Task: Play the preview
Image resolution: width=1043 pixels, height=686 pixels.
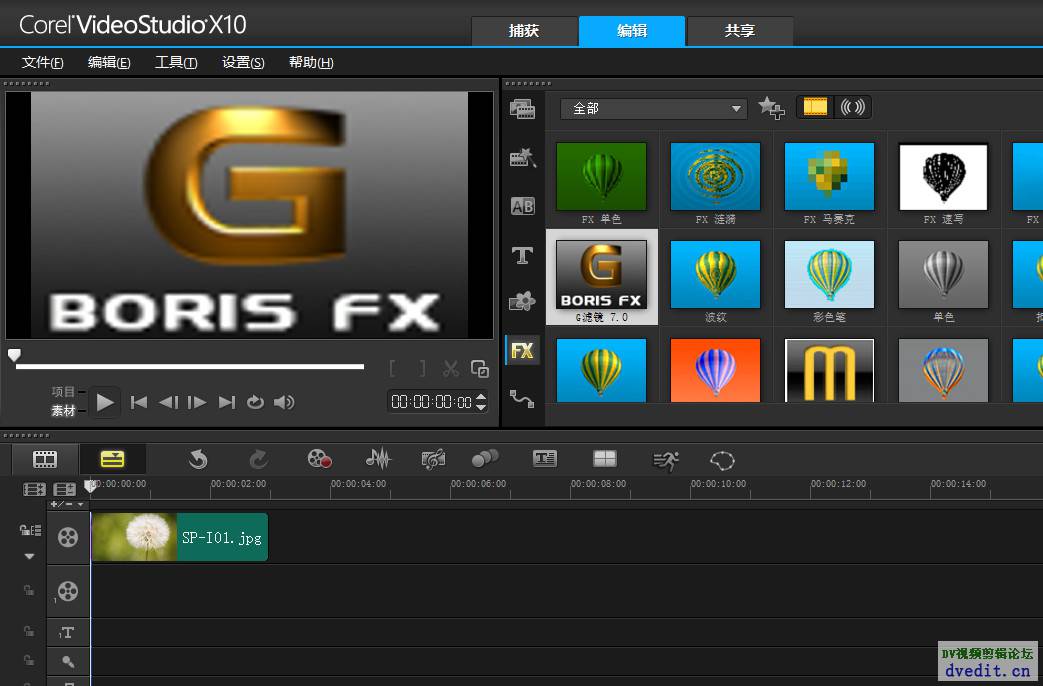Action: pyautogui.click(x=104, y=402)
